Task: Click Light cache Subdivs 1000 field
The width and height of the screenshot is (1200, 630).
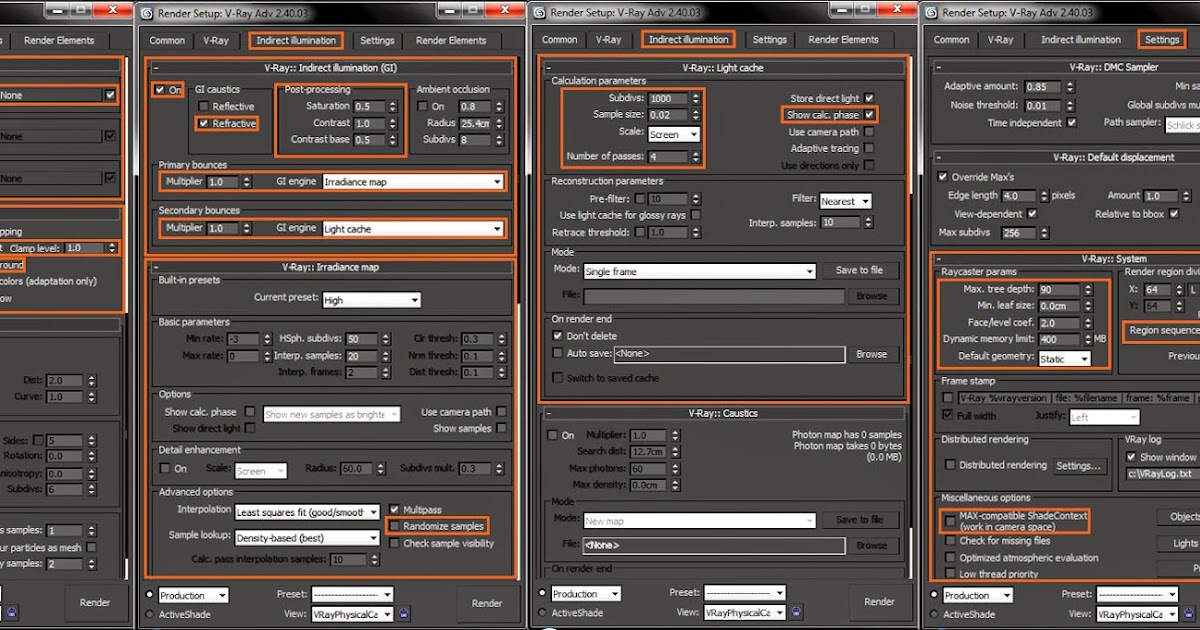Action: pyautogui.click(x=666, y=99)
